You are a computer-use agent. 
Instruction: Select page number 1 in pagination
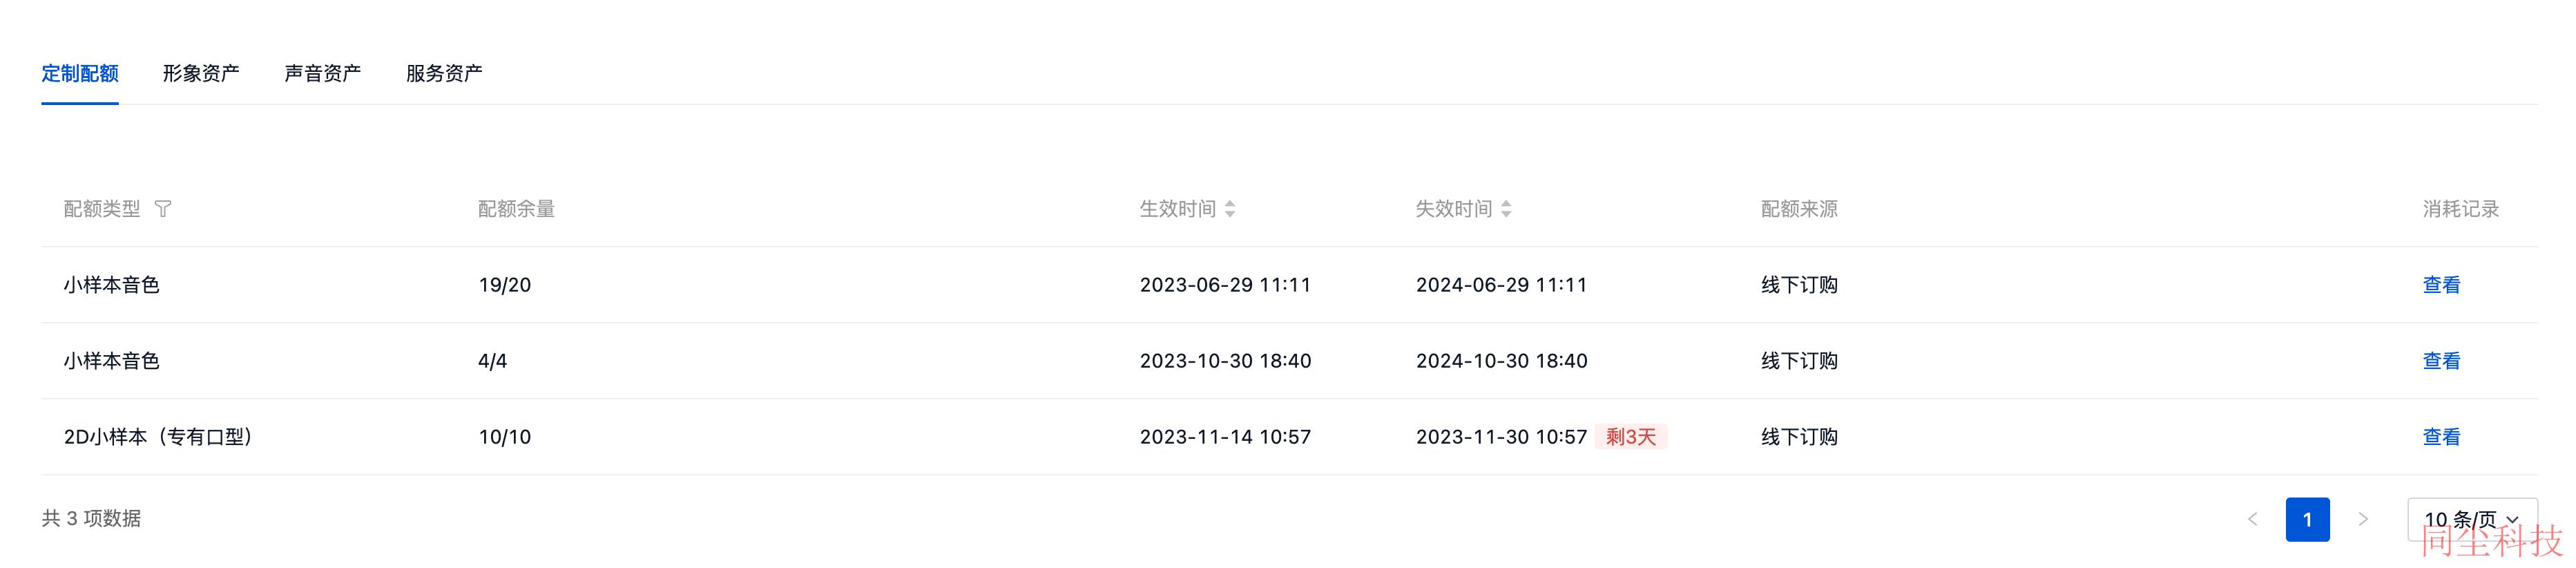(2307, 519)
